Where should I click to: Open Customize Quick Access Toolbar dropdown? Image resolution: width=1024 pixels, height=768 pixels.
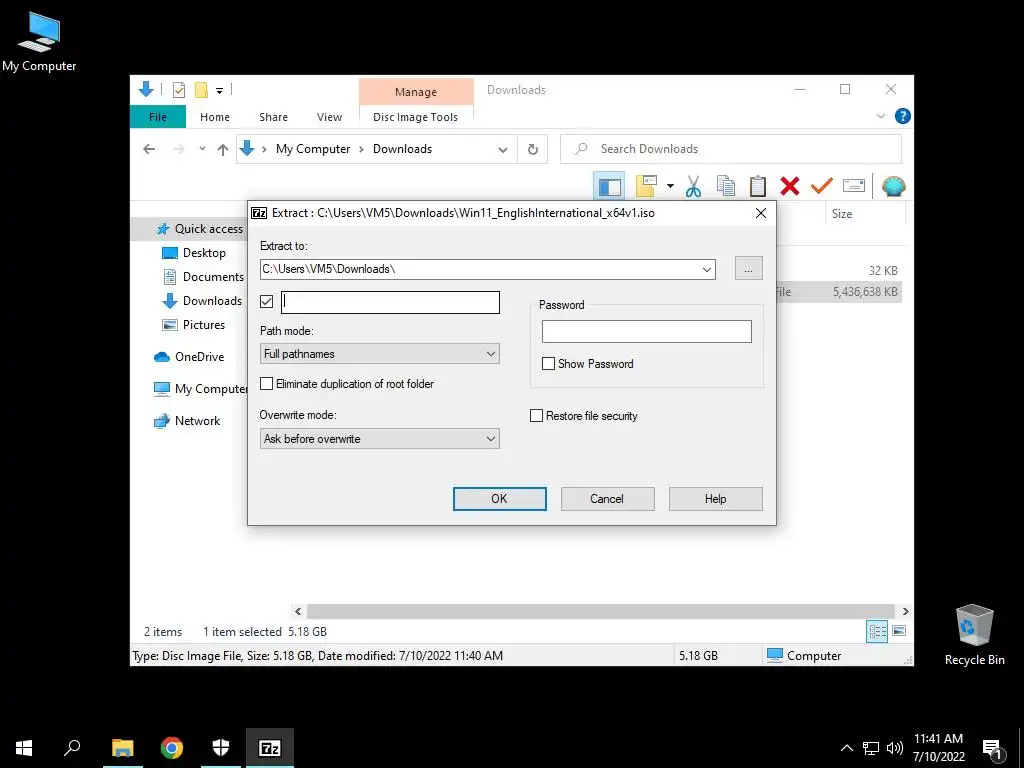(219, 91)
